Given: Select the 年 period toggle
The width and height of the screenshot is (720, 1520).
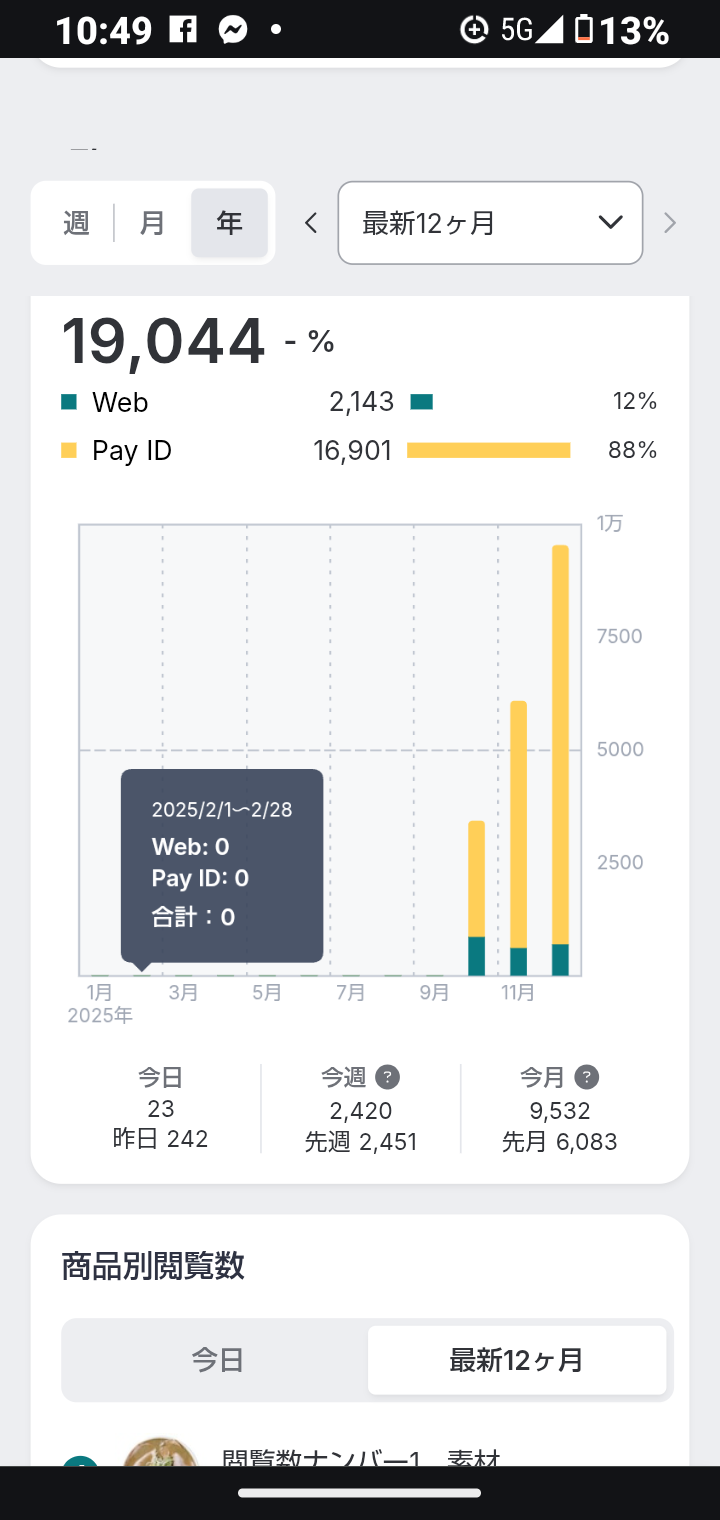Looking at the screenshot, I should [x=229, y=223].
